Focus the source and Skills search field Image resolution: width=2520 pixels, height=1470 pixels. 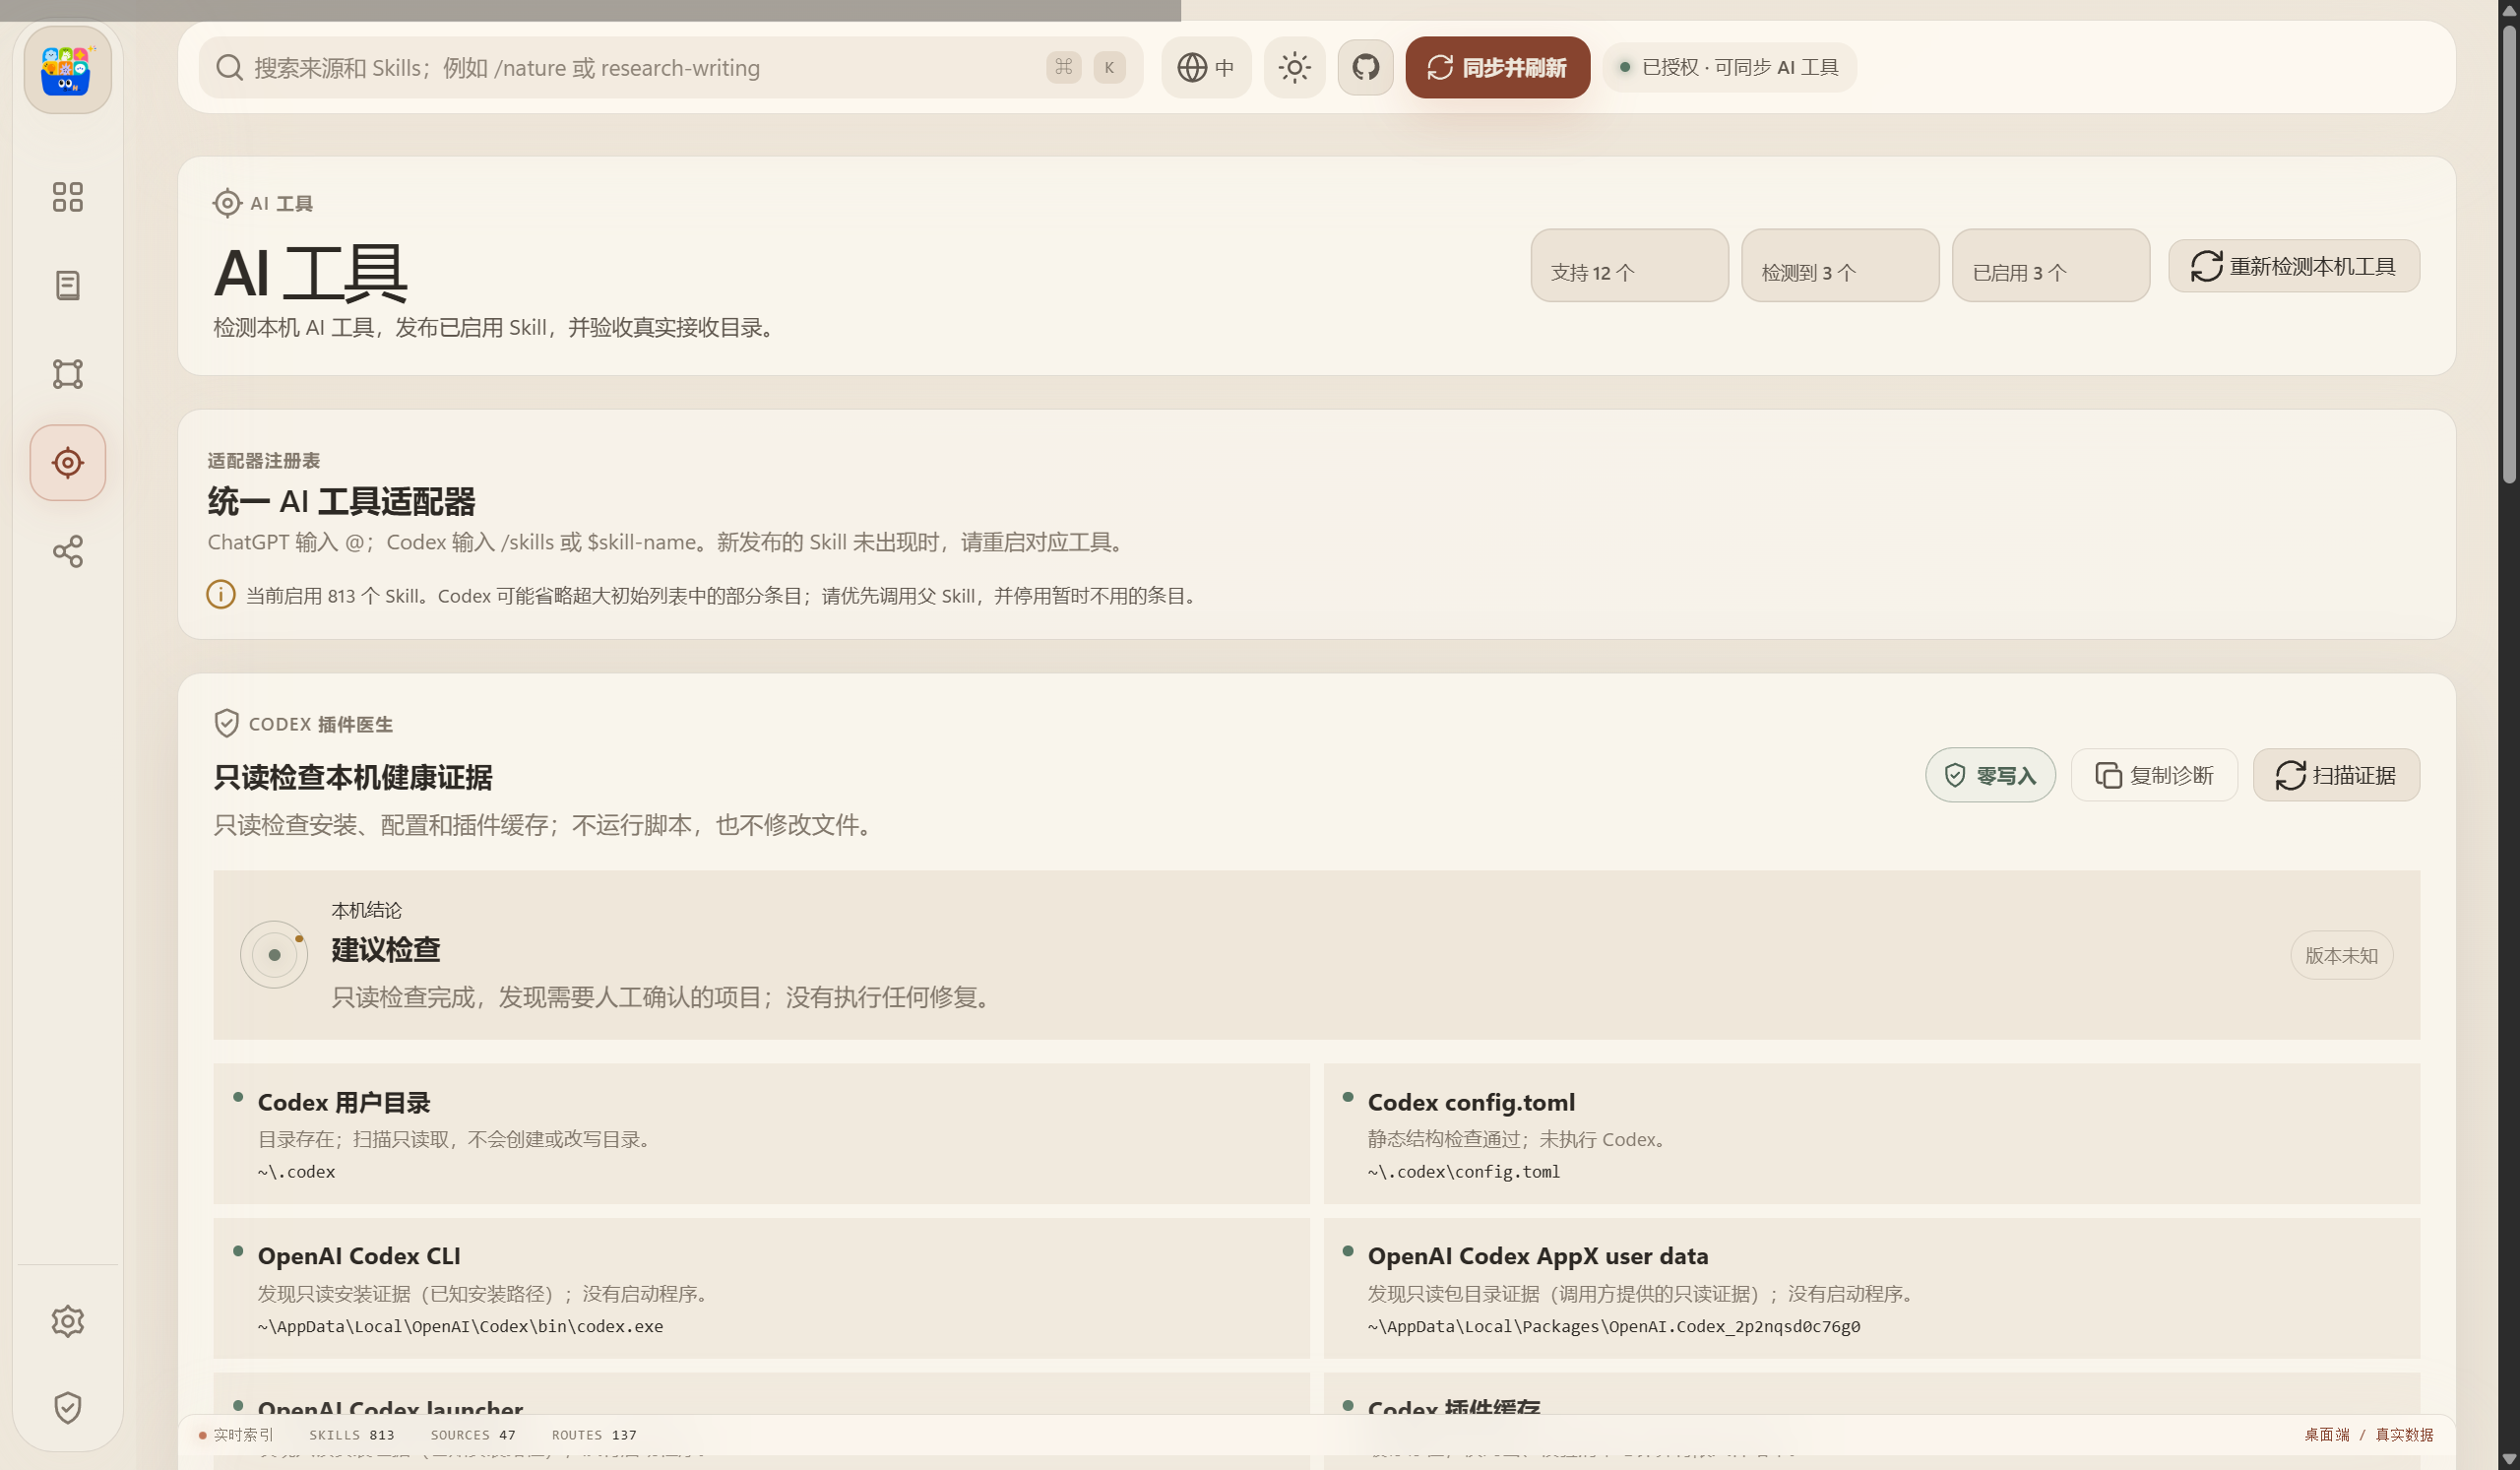[670, 68]
